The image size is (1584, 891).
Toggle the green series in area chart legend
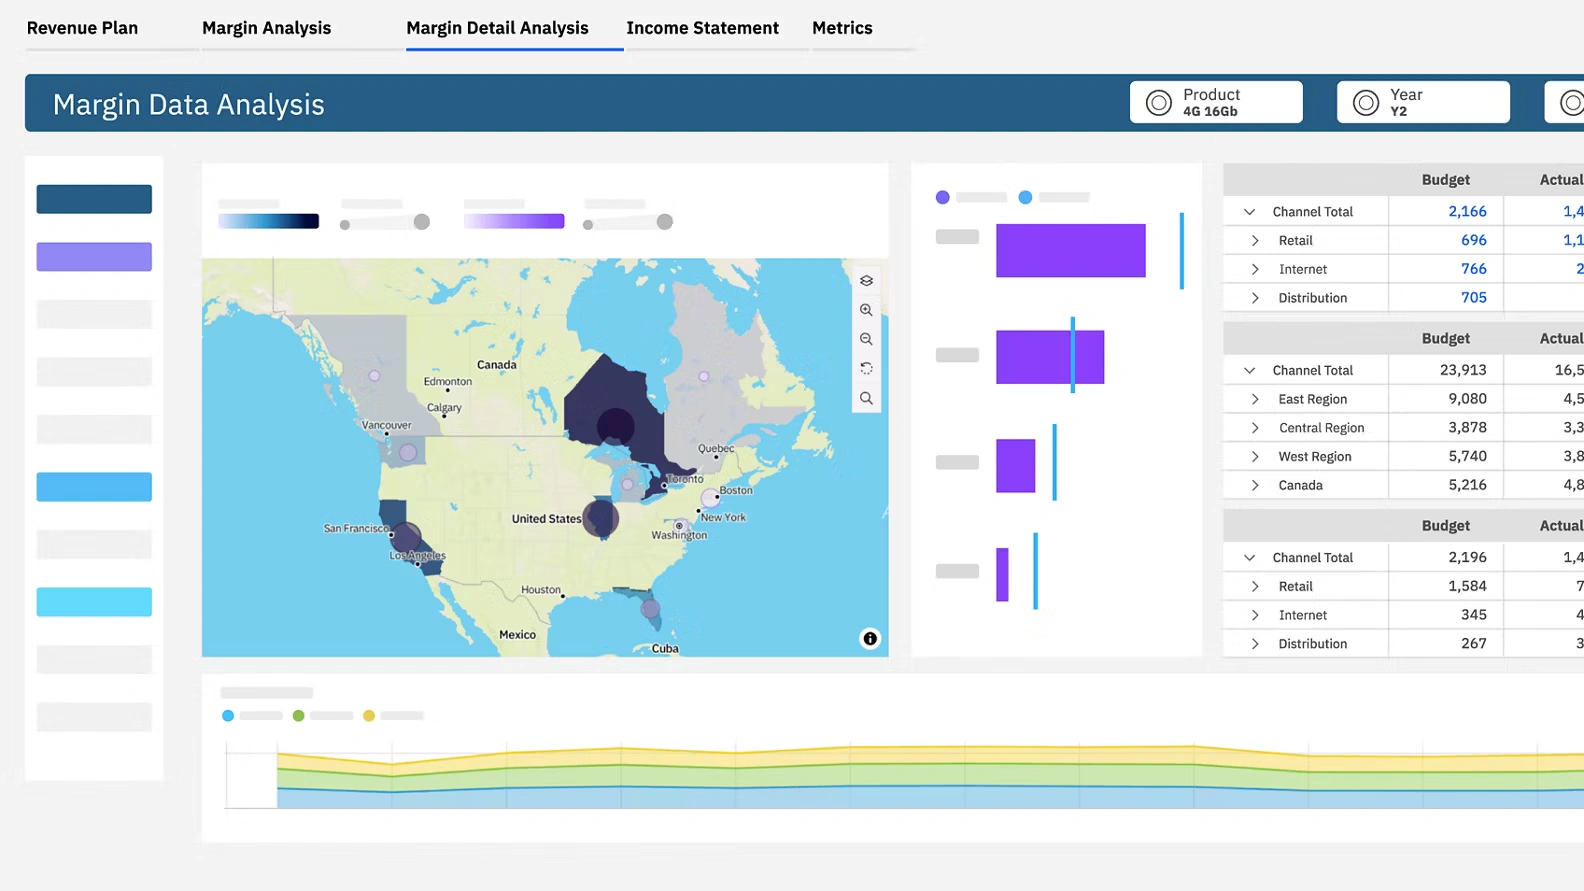point(298,716)
